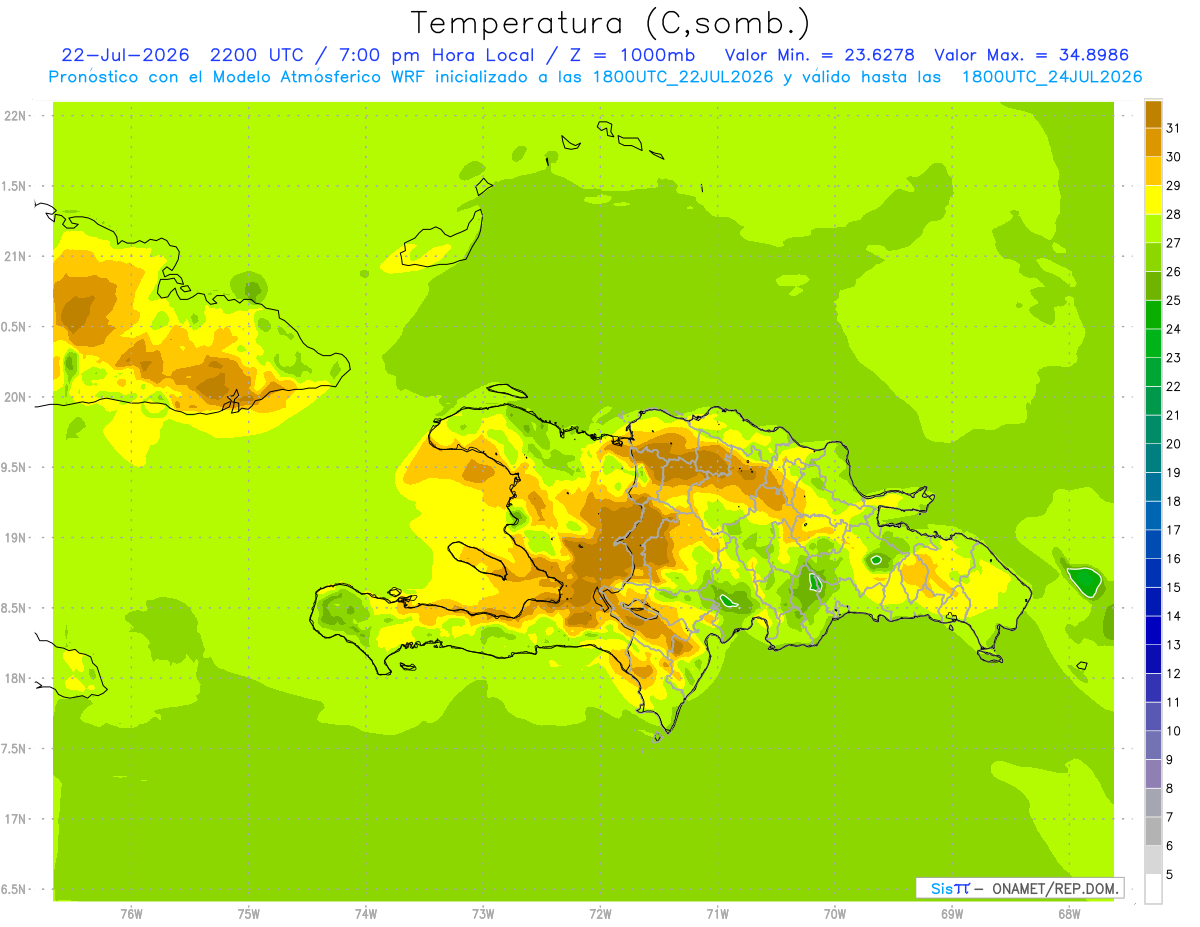
Task: Click the '18N' latitude label
Action: pyautogui.click(x=17, y=678)
